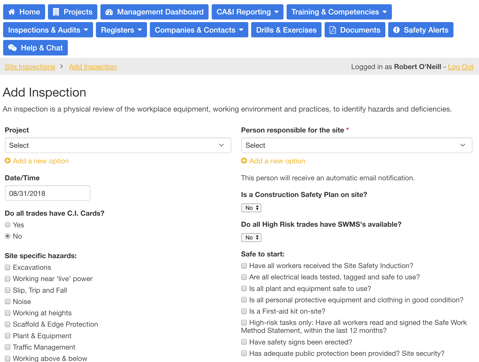Check the Excavations hazard box

(x=8, y=267)
